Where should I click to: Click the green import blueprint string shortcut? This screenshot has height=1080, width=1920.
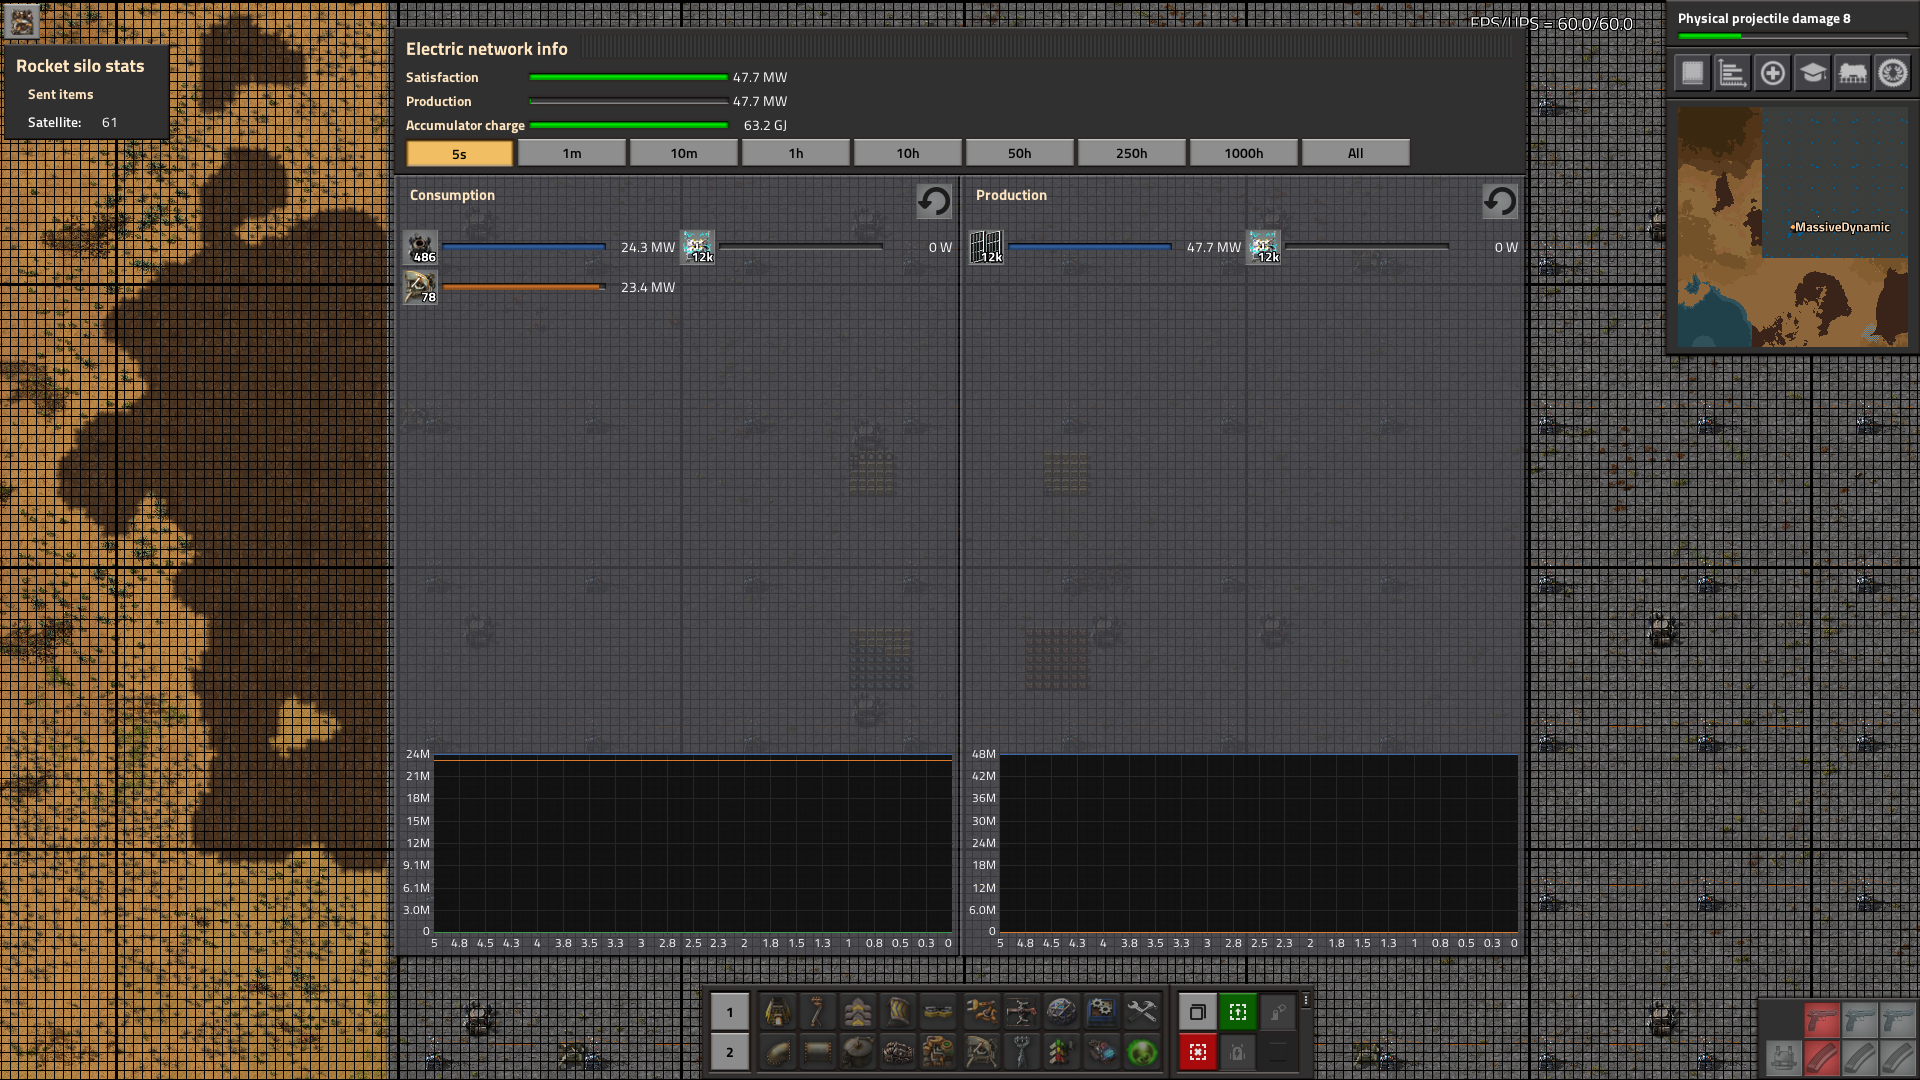(x=1238, y=1012)
